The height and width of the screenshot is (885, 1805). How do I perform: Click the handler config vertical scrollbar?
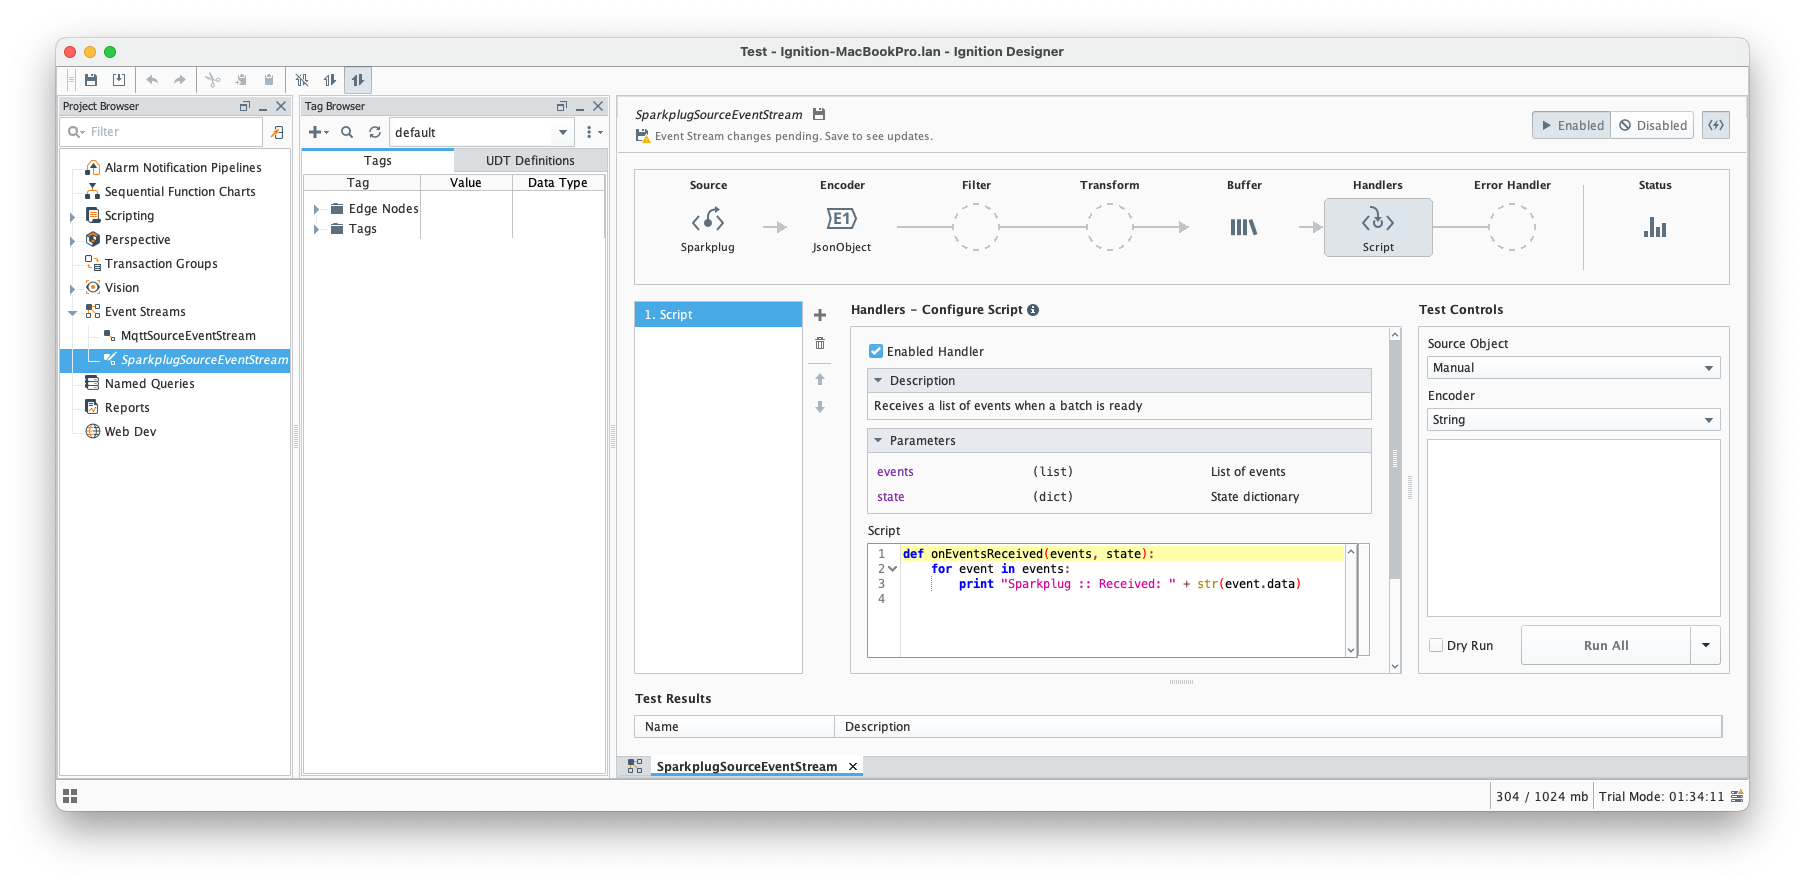coord(1395,460)
